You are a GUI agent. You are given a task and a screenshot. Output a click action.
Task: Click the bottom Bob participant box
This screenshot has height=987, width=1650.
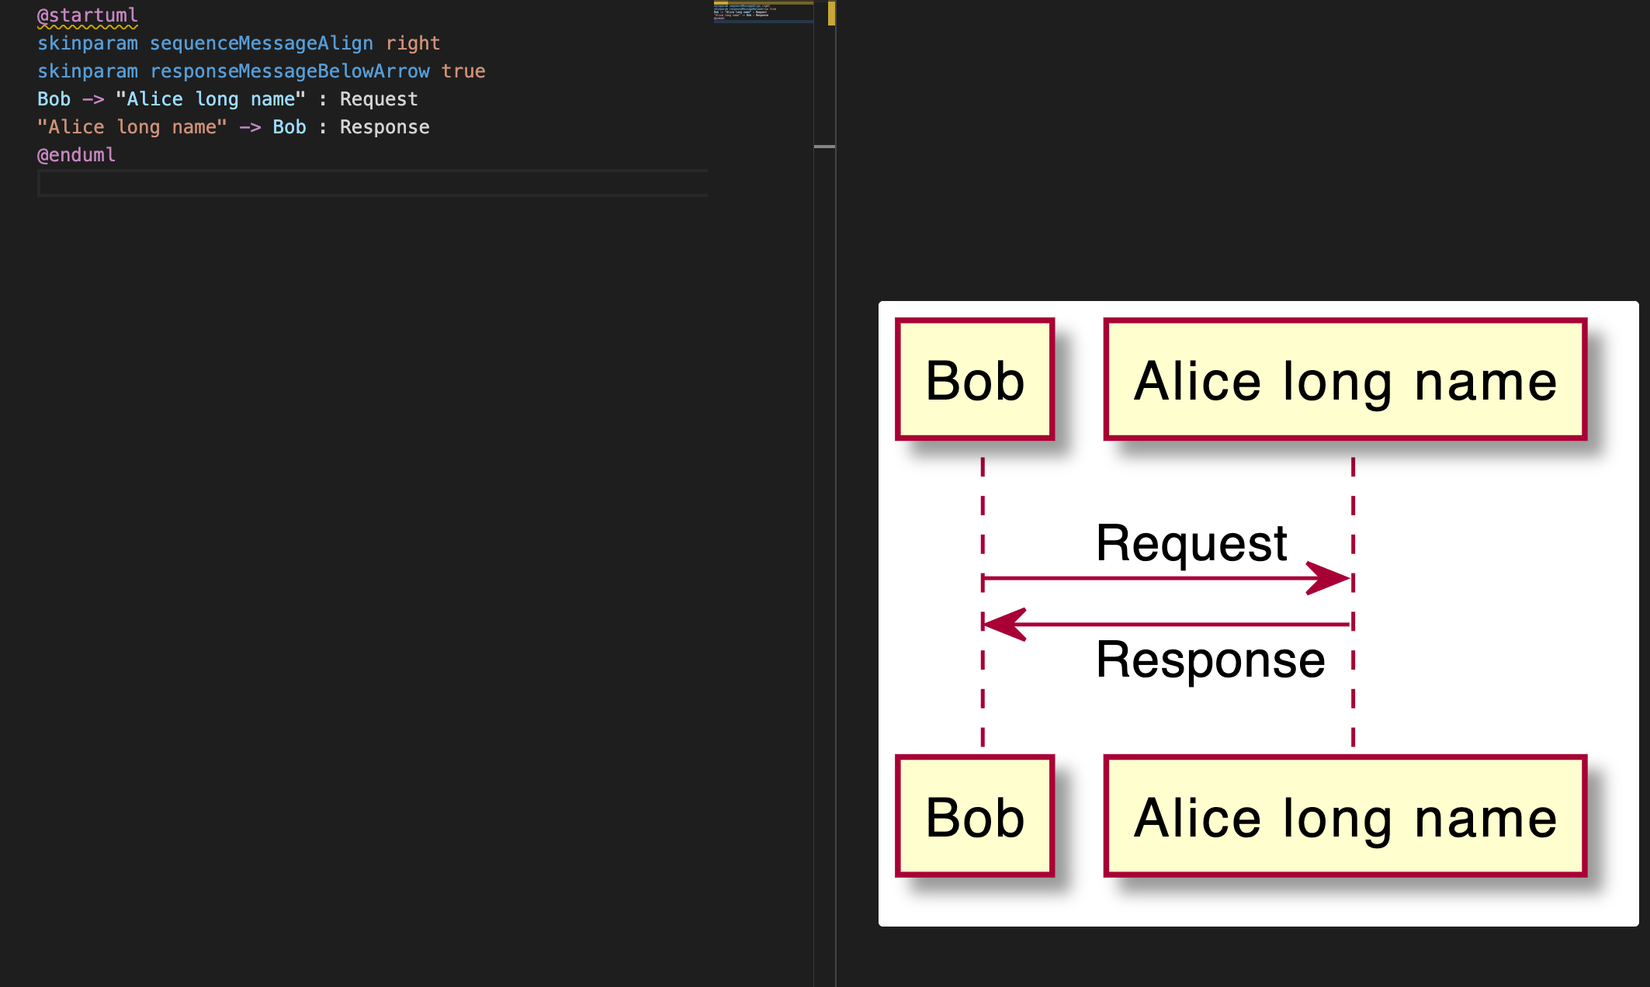click(975, 817)
